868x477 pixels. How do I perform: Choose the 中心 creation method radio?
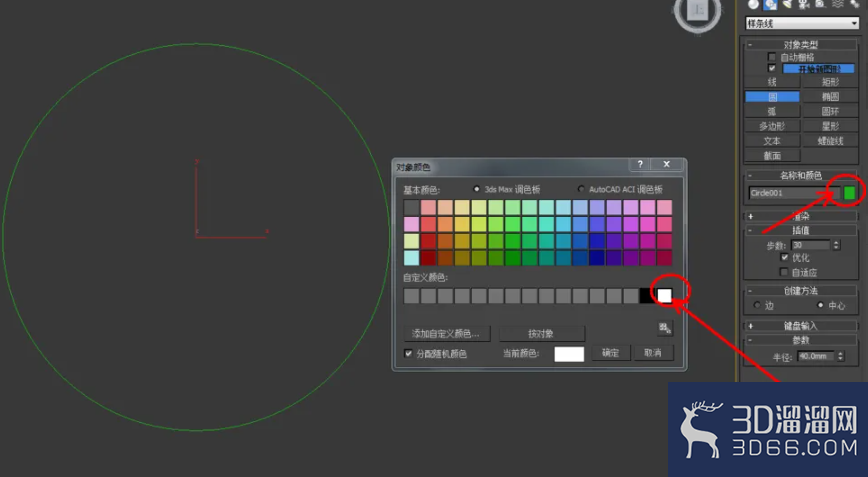pyautogui.click(x=820, y=305)
